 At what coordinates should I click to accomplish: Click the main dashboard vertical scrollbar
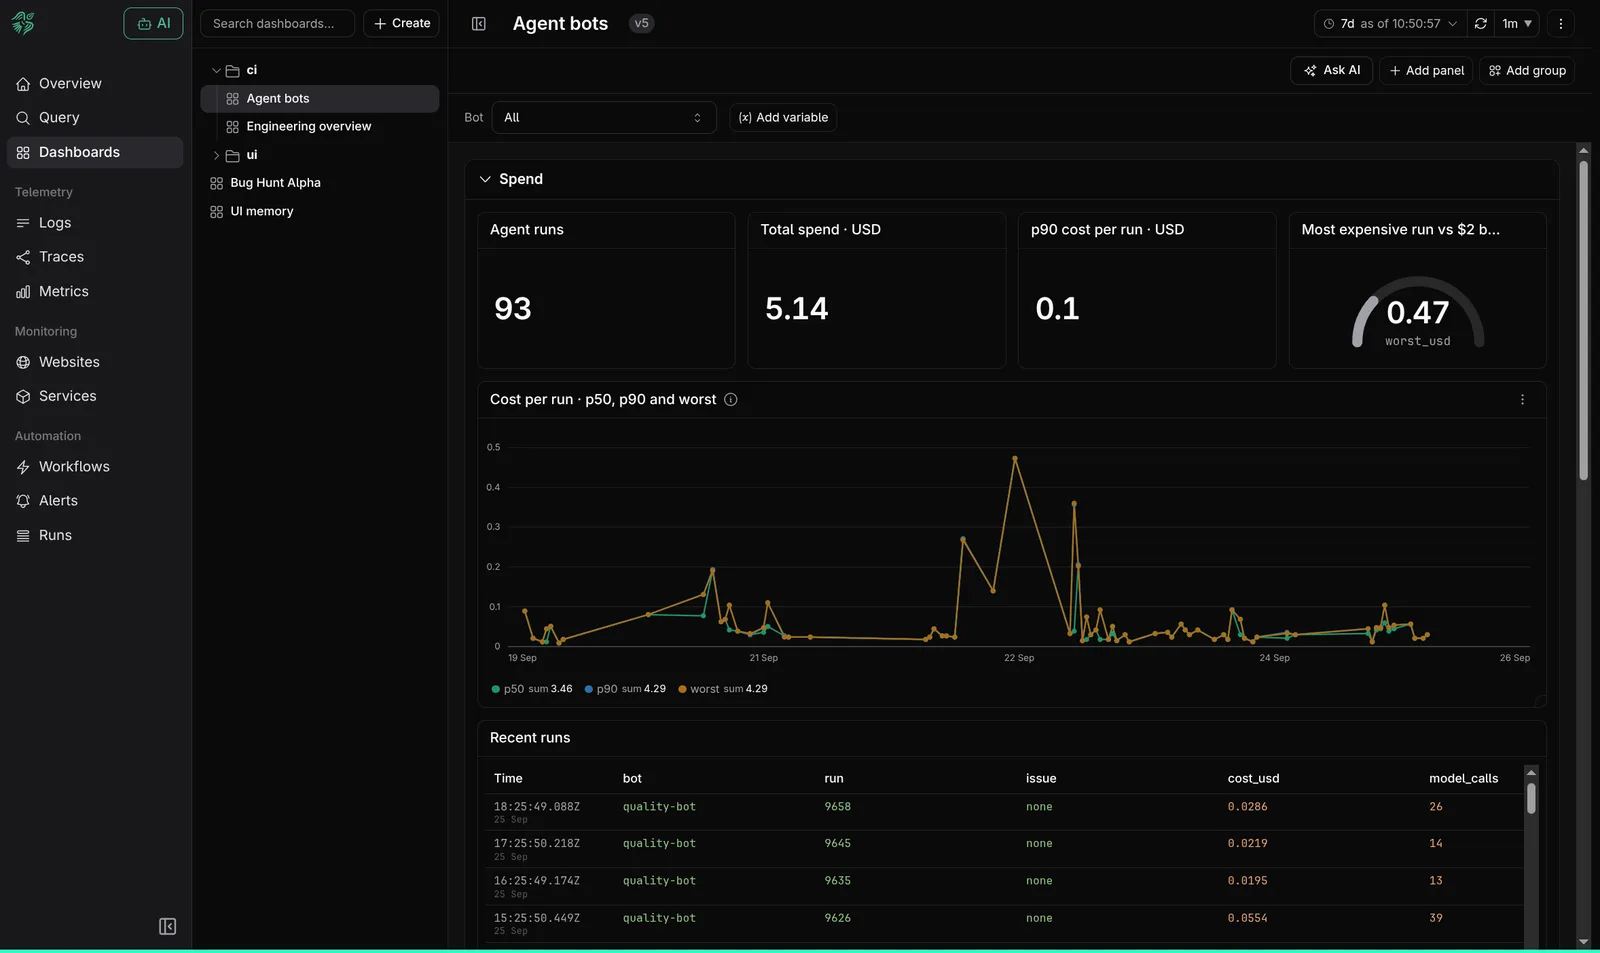1583,320
